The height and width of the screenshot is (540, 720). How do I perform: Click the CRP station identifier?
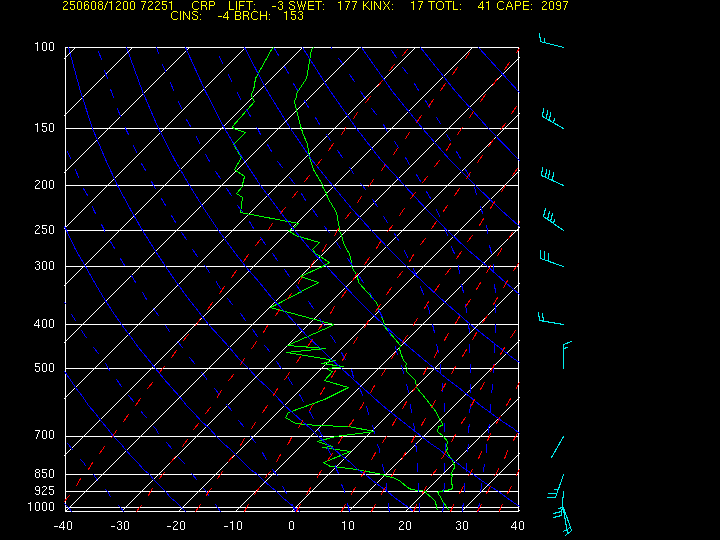tap(203, 6)
